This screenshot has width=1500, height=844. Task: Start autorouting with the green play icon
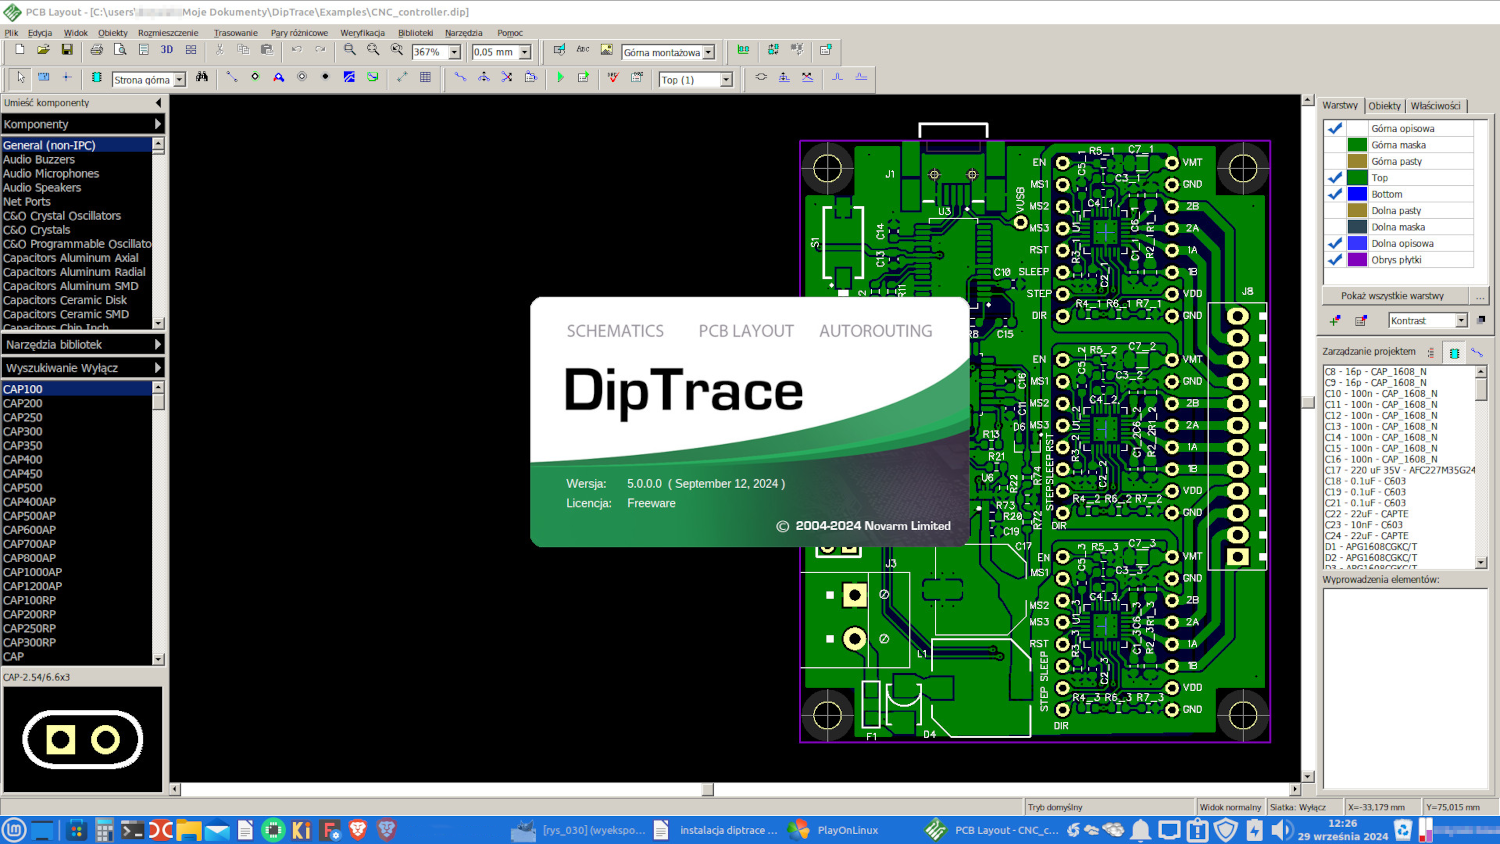pos(560,78)
